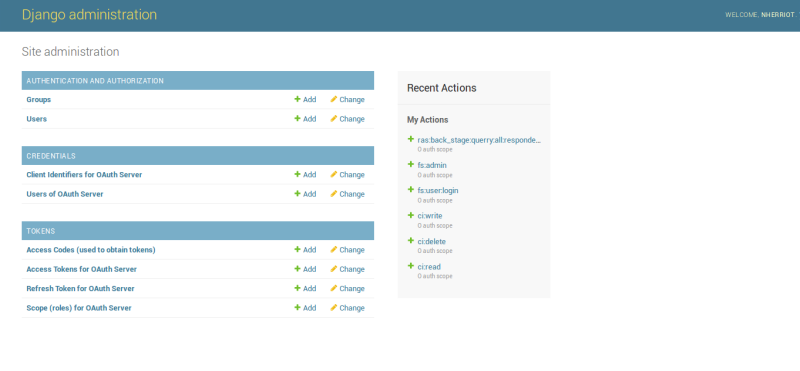800x371 pixels.
Task: Click plus icon beside fs:admin recent action
Action: click(411, 164)
